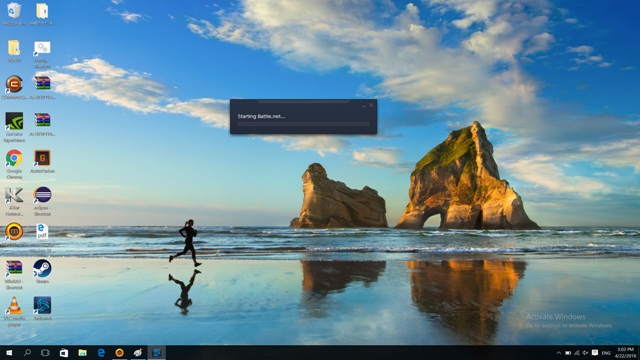The width and height of the screenshot is (640, 360).
Task: Click the ENG language indicator
Action: [x=606, y=353]
